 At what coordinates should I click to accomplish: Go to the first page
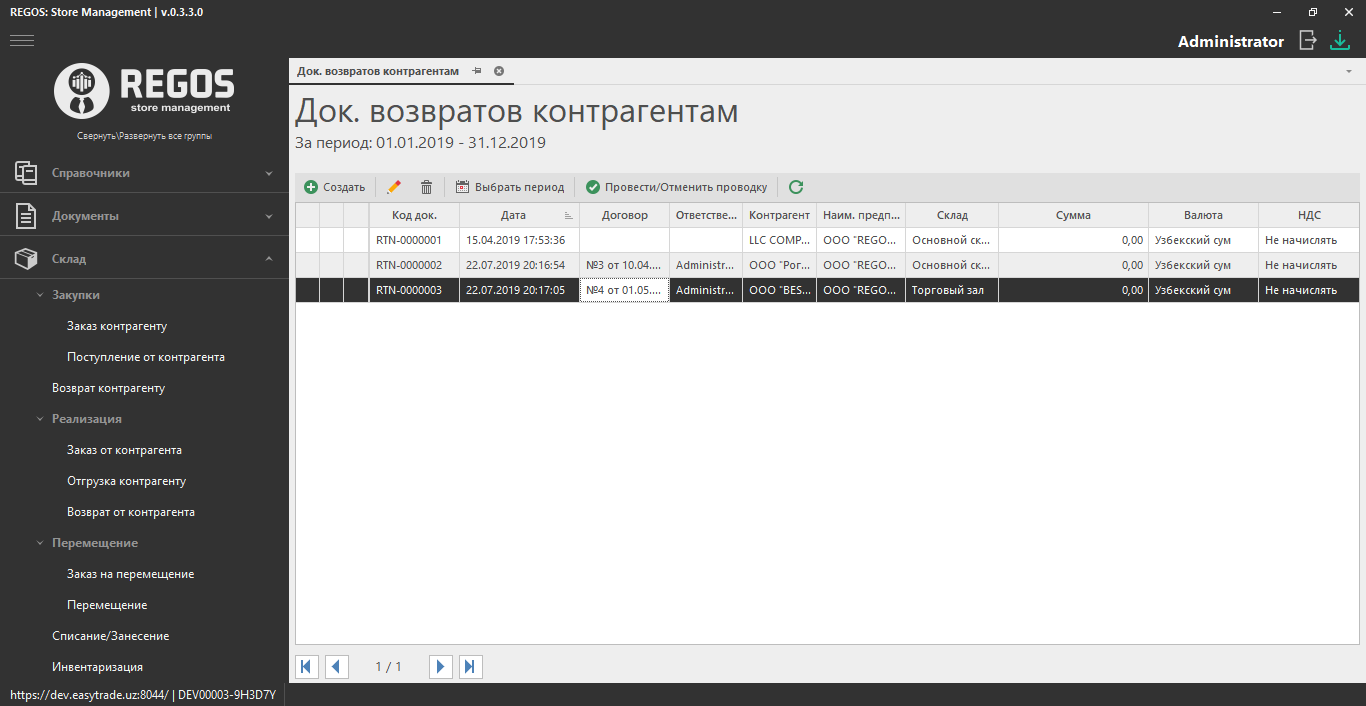(x=307, y=667)
